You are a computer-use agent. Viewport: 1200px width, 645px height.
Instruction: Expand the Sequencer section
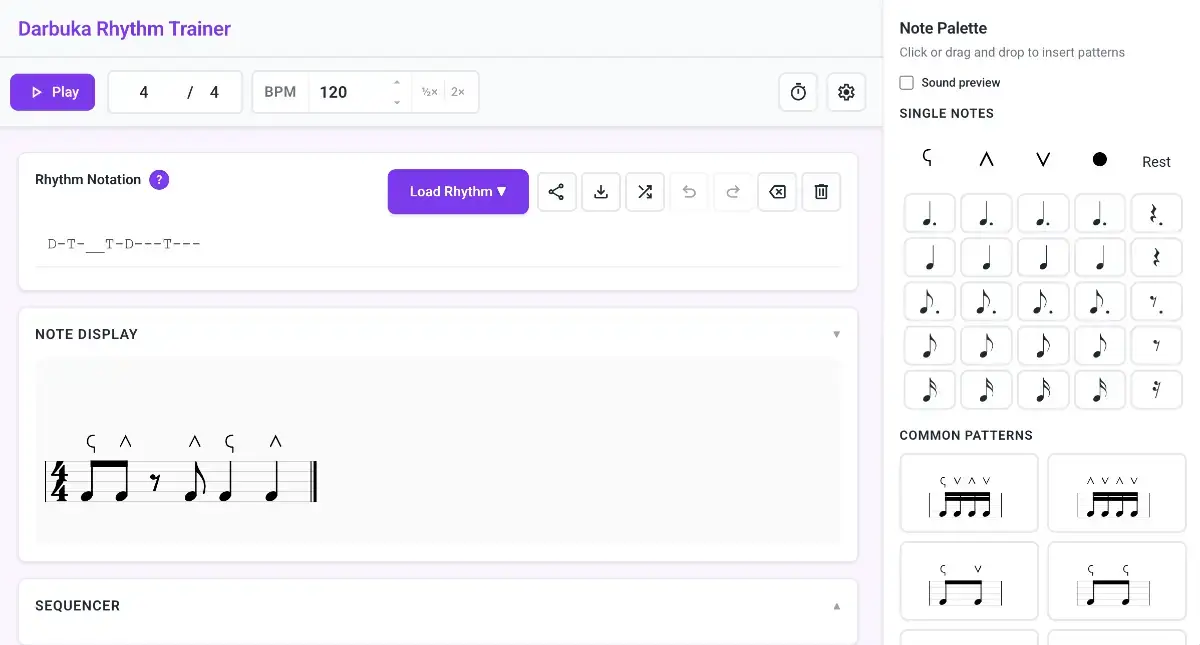[x=837, y=606]
